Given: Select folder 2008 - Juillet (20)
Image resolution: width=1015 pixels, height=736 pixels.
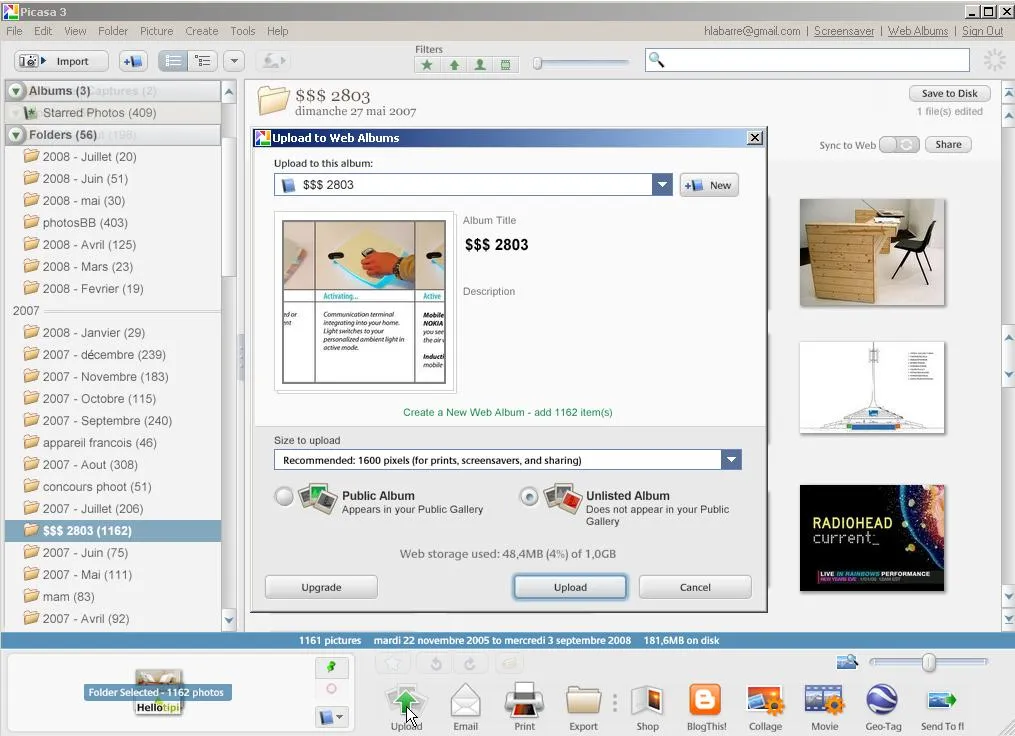Looking at the screenshot, I should click(x=89, y=157).
